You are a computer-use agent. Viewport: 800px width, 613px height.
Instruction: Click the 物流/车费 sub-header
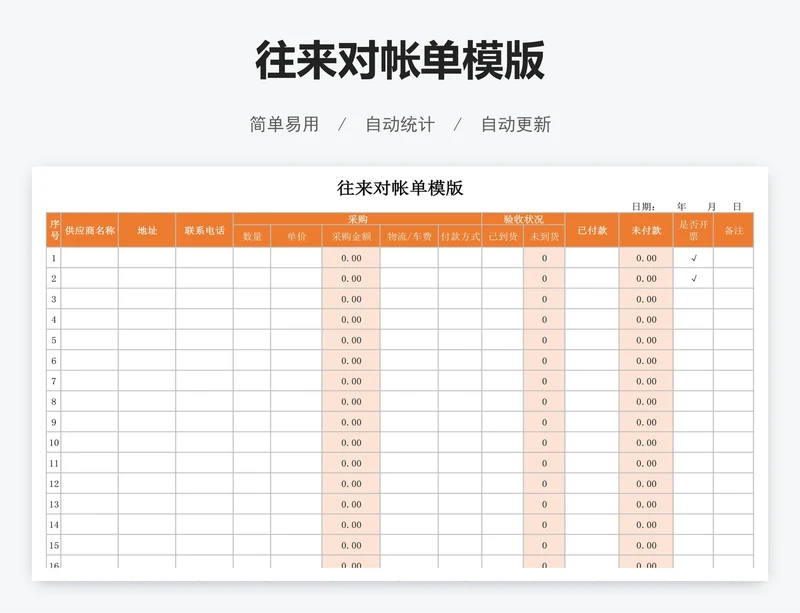click(x=409, y=237)
